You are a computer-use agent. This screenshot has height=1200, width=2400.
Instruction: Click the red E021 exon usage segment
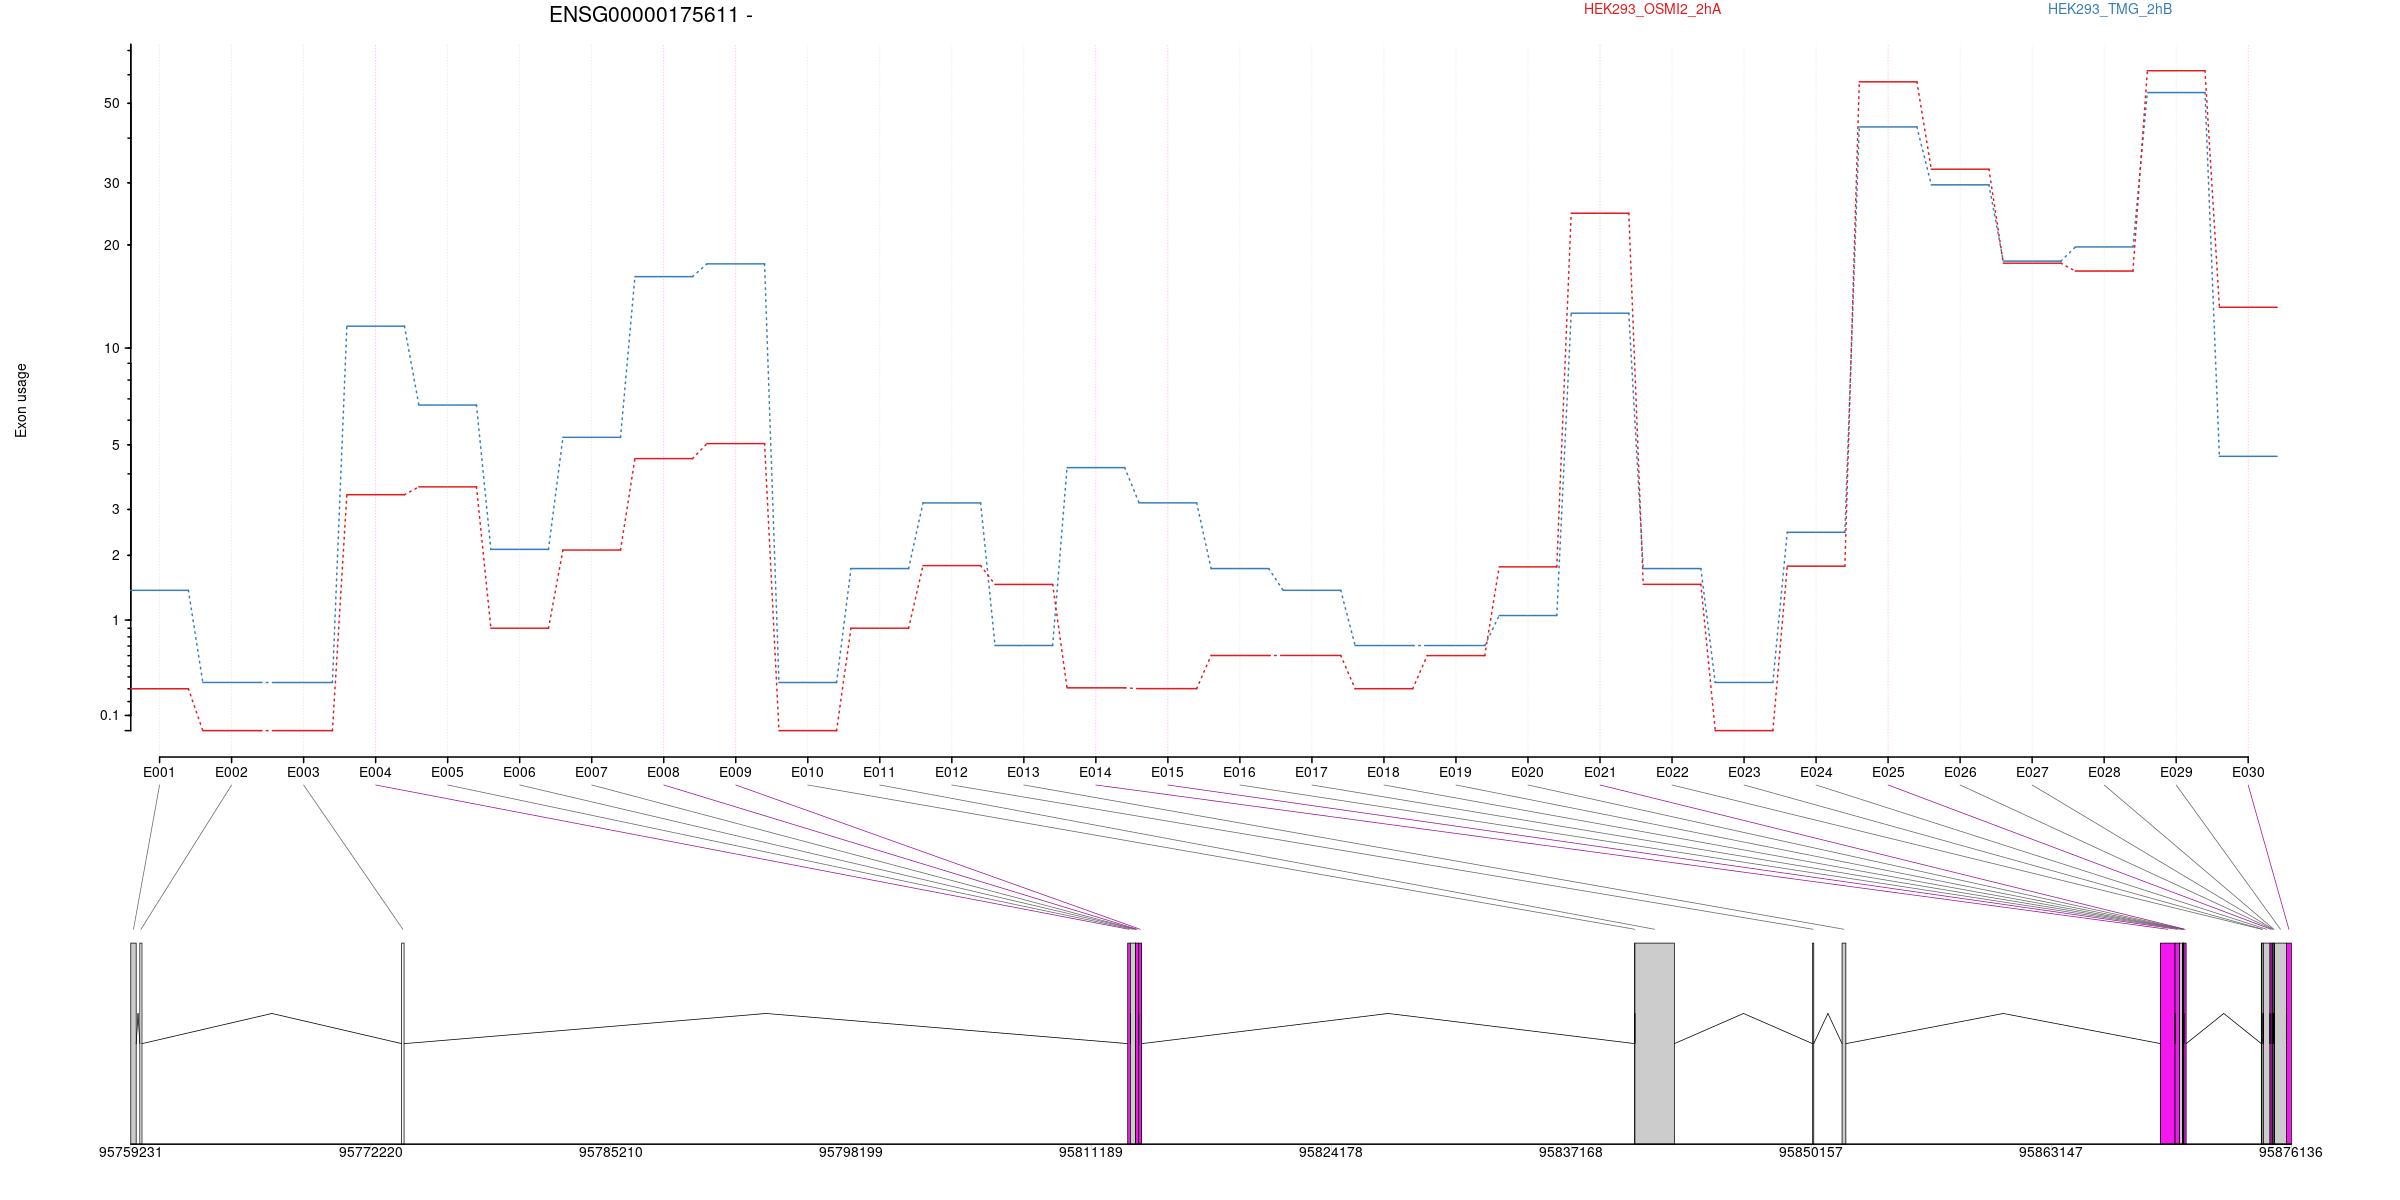point(1600,213)
